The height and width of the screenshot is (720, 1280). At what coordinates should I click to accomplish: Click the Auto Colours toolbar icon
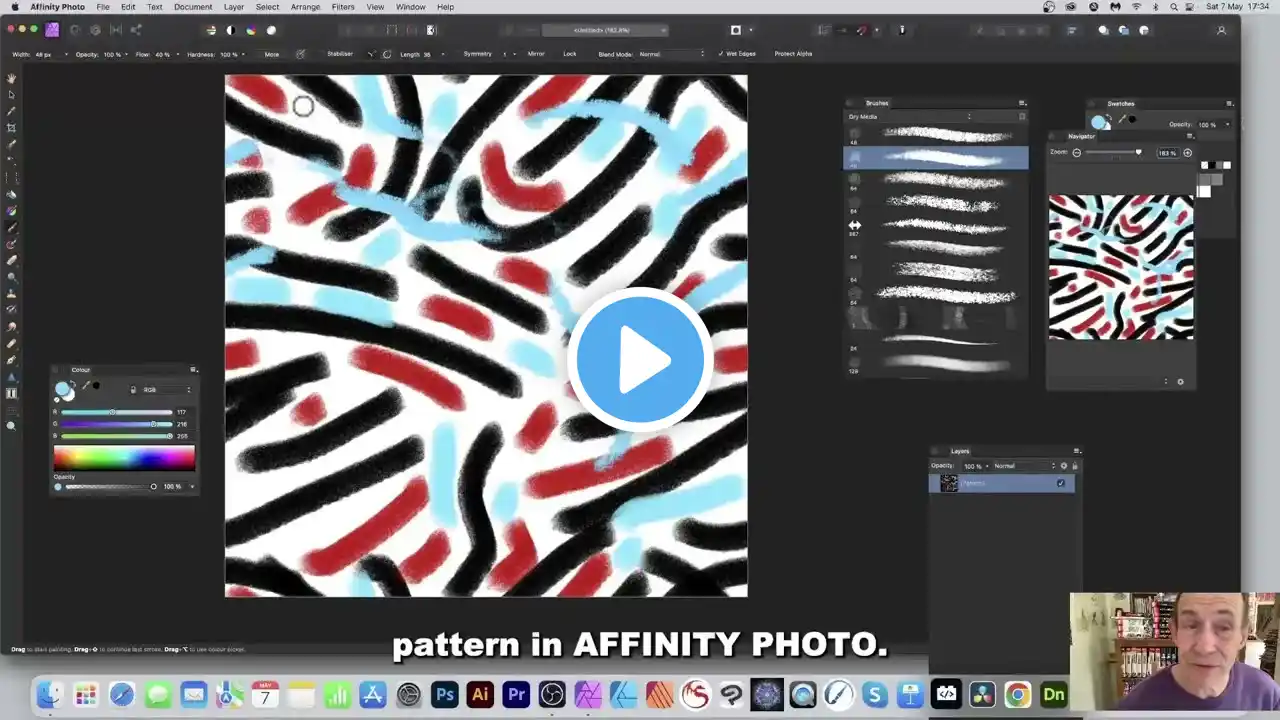click(x=251, y=30)
